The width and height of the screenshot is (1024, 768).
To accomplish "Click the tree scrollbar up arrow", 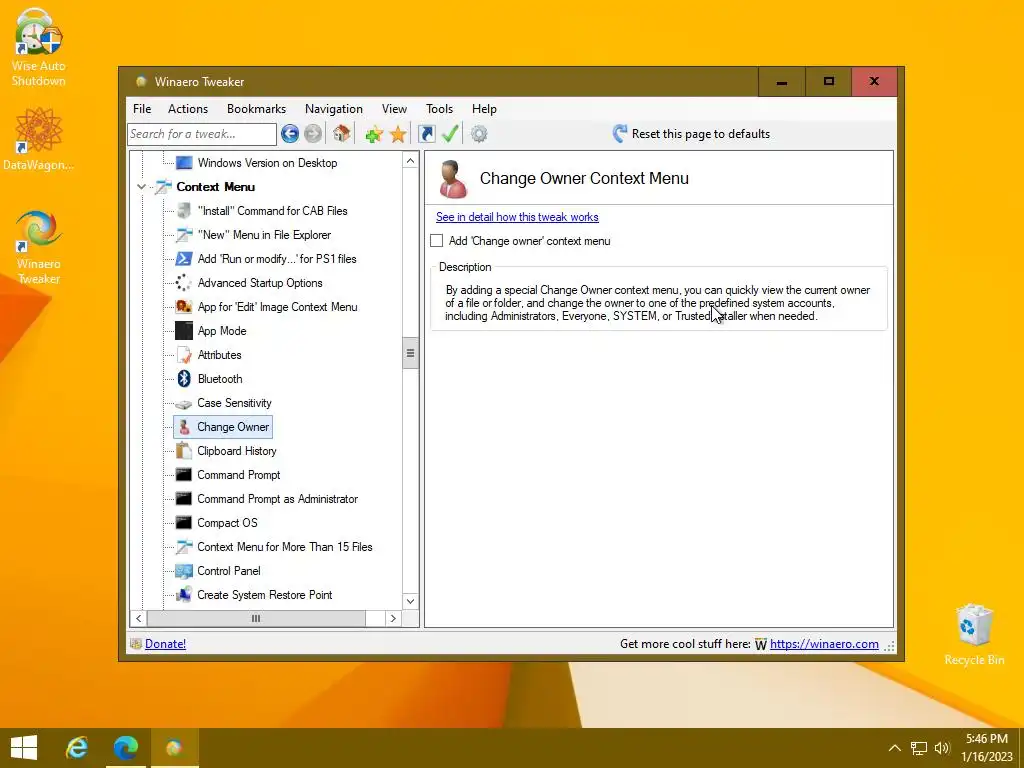I will coord(410,161).
